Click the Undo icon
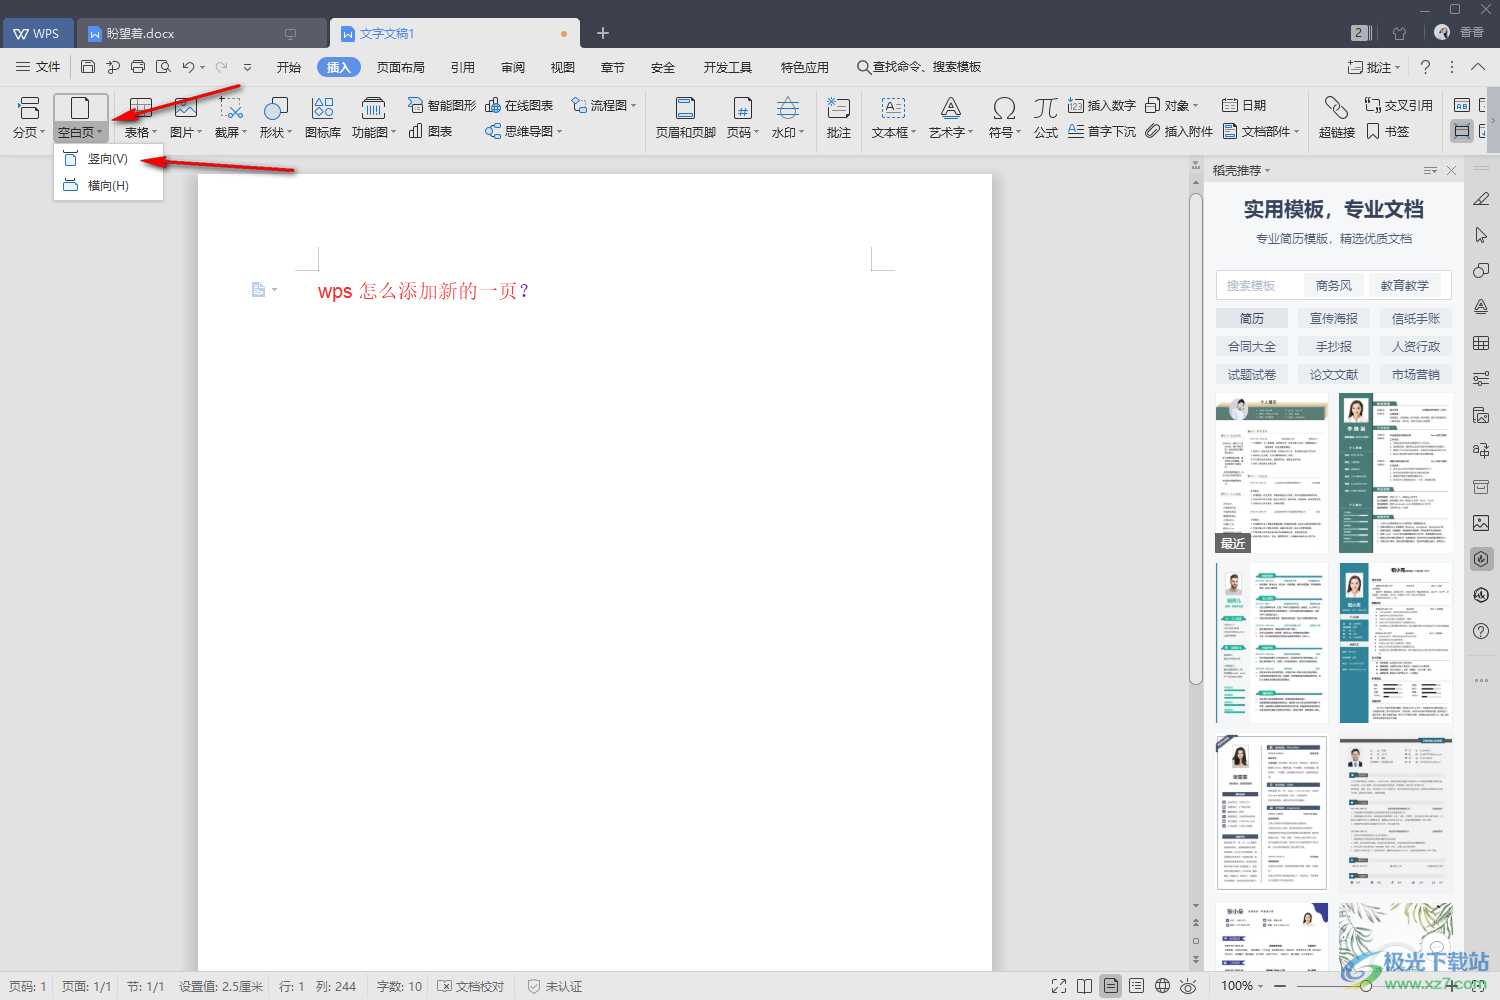Screen dimensions: 1500x1000 tap(188, 67)
